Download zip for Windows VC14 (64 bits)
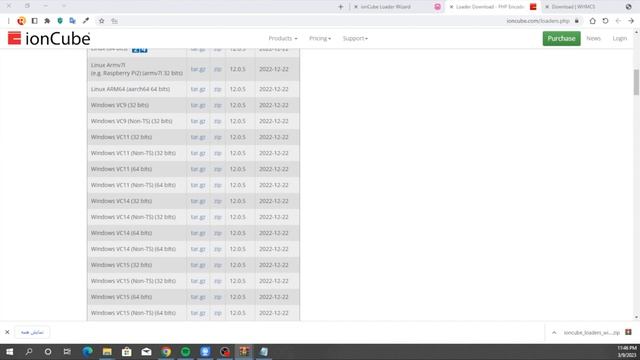Viewport: 640px width, 360px height. click(218, 233)
